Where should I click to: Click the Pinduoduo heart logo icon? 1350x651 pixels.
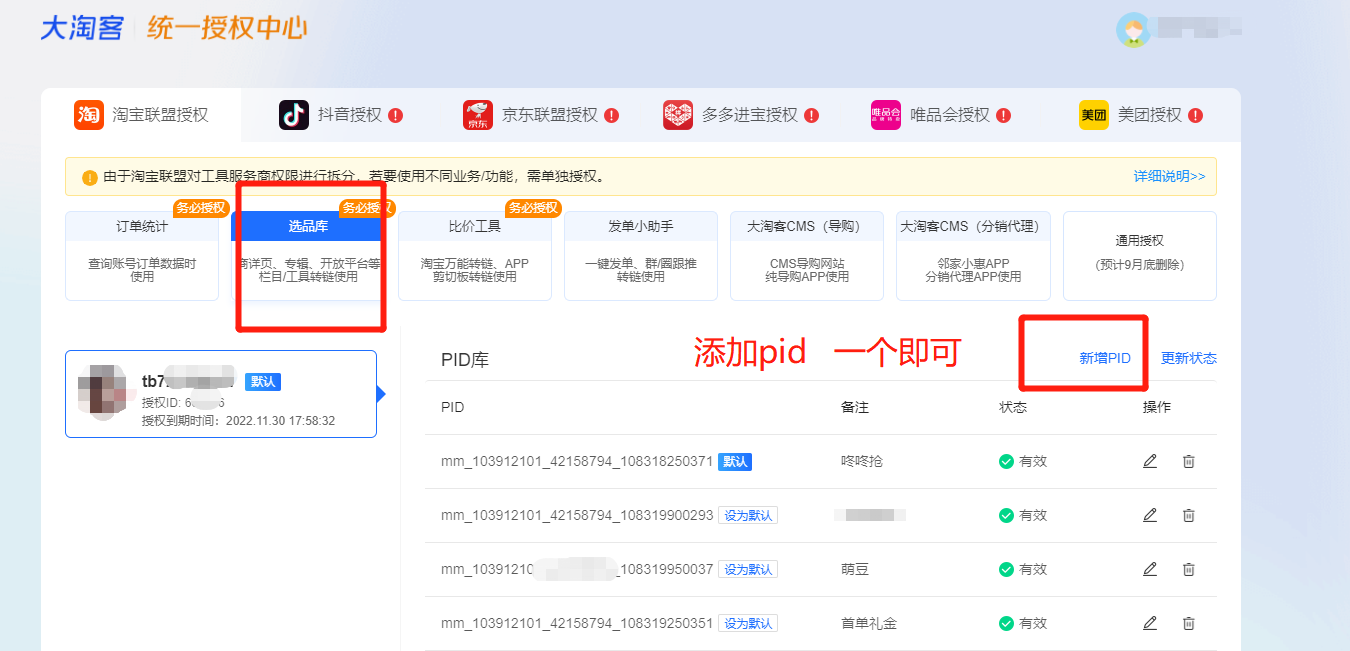[x=678, y=115]
